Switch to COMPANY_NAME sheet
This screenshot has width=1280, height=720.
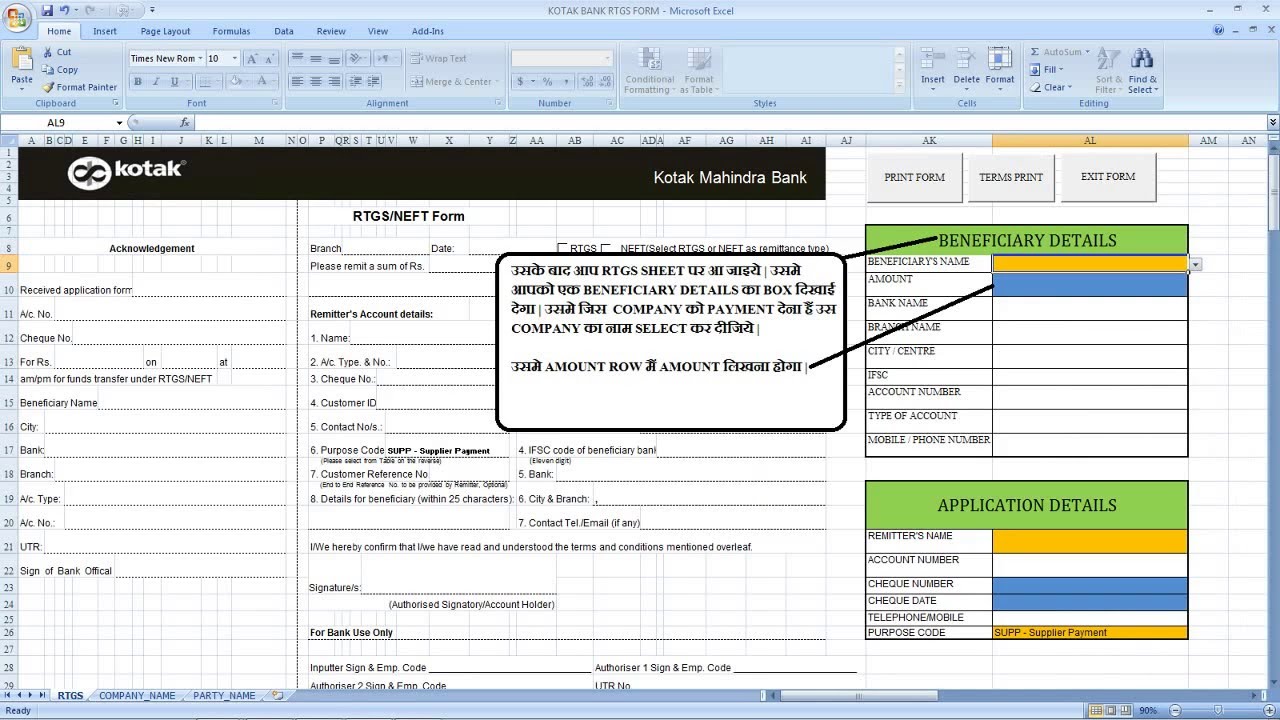pos(137,696)
